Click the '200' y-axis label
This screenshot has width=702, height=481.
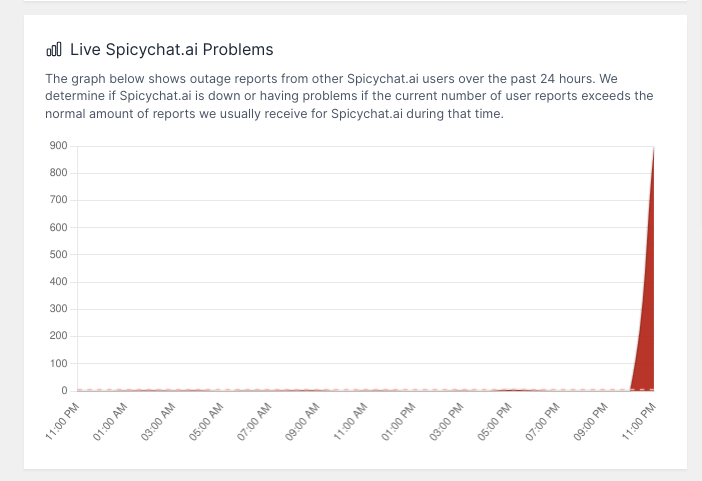click(x=59, y=336)
